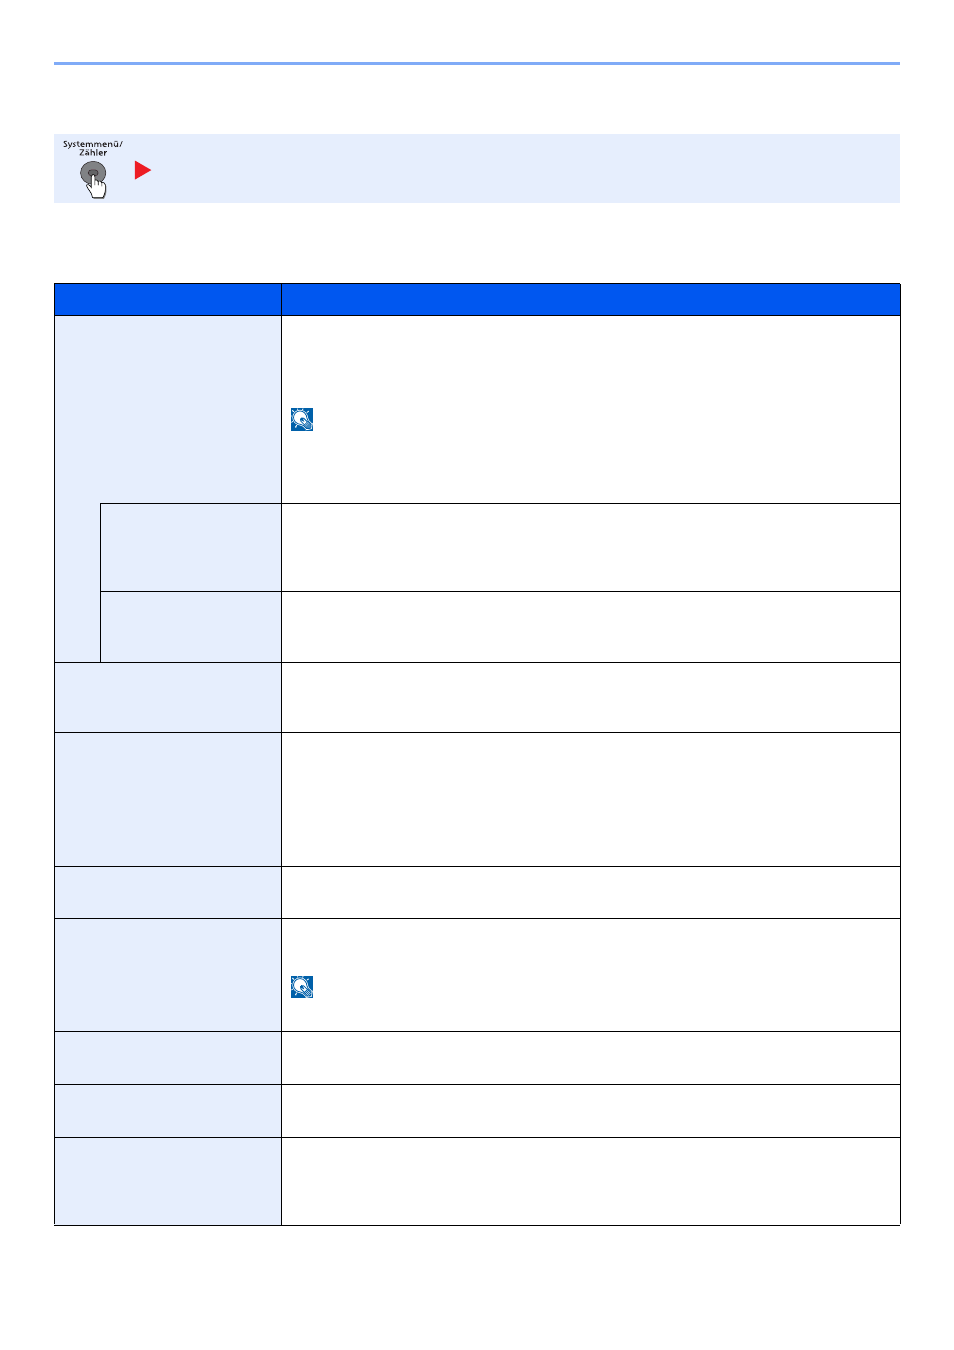Image resolution: width=954 pixels, height=1350 pixels.
Task: Select the left blue table header cell
Action: [168, 300]
